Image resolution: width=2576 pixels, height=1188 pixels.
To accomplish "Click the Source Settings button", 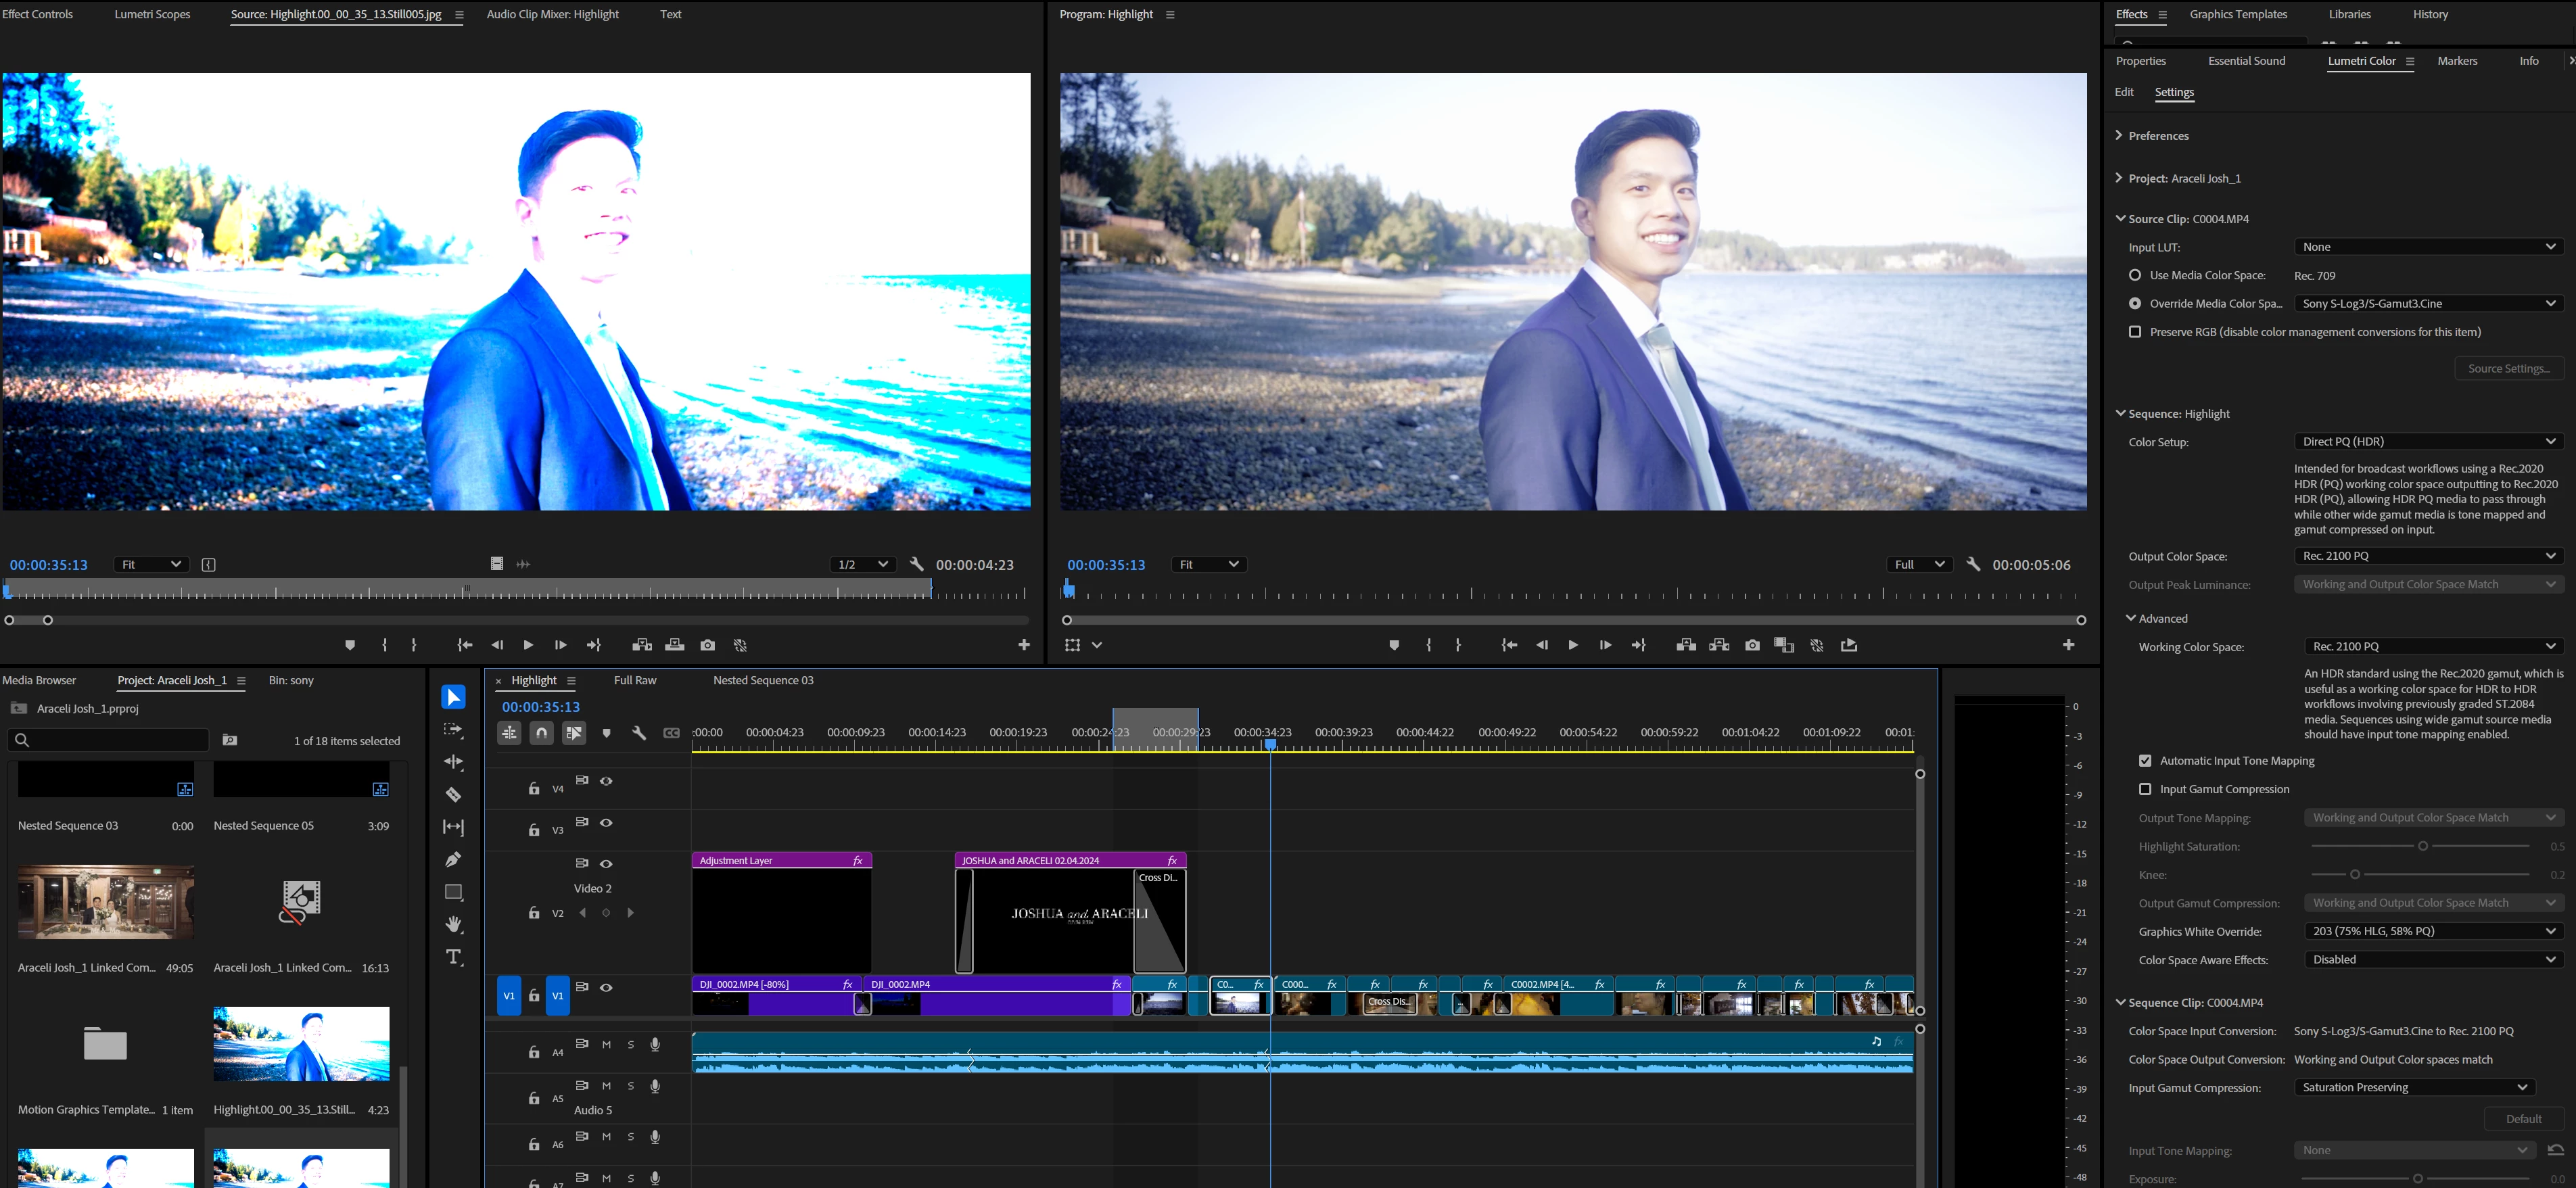I will [x=2508, y=368].
